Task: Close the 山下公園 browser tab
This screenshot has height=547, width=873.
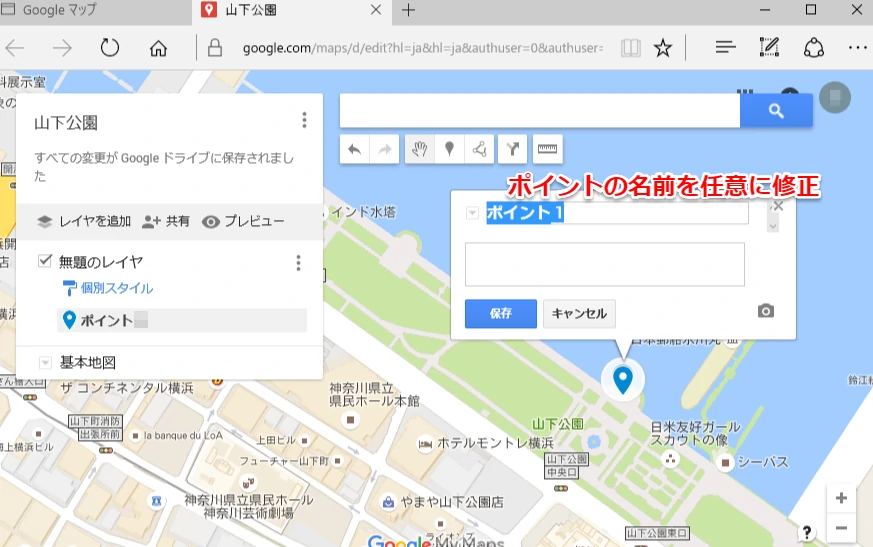Action: [376, 10]
